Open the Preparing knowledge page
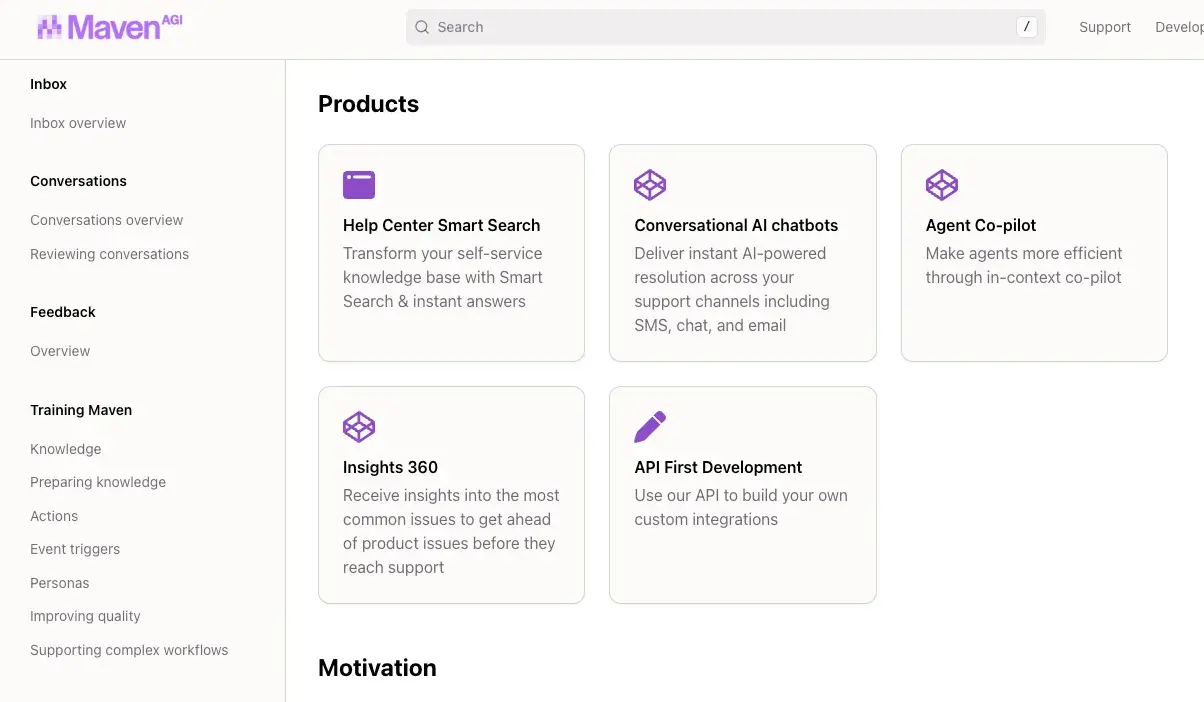The image size is (1204, 702). [x=98, y=482]
